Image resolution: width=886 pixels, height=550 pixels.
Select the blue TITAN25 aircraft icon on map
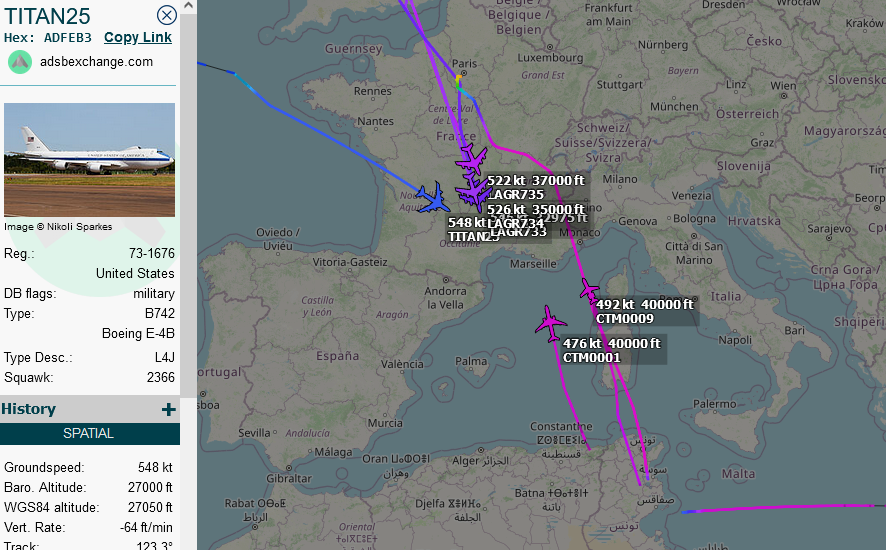click(x=433, y=198)
